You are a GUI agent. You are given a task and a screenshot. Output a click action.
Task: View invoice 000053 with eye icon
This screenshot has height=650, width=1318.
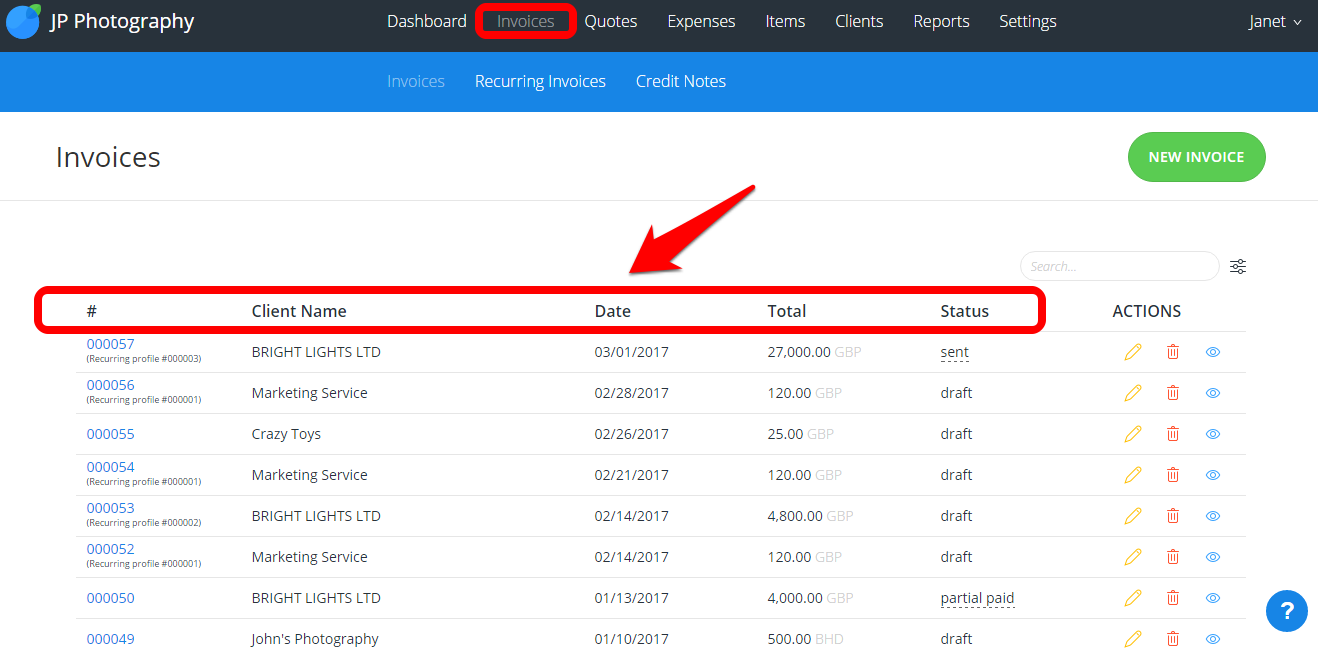1213,516
